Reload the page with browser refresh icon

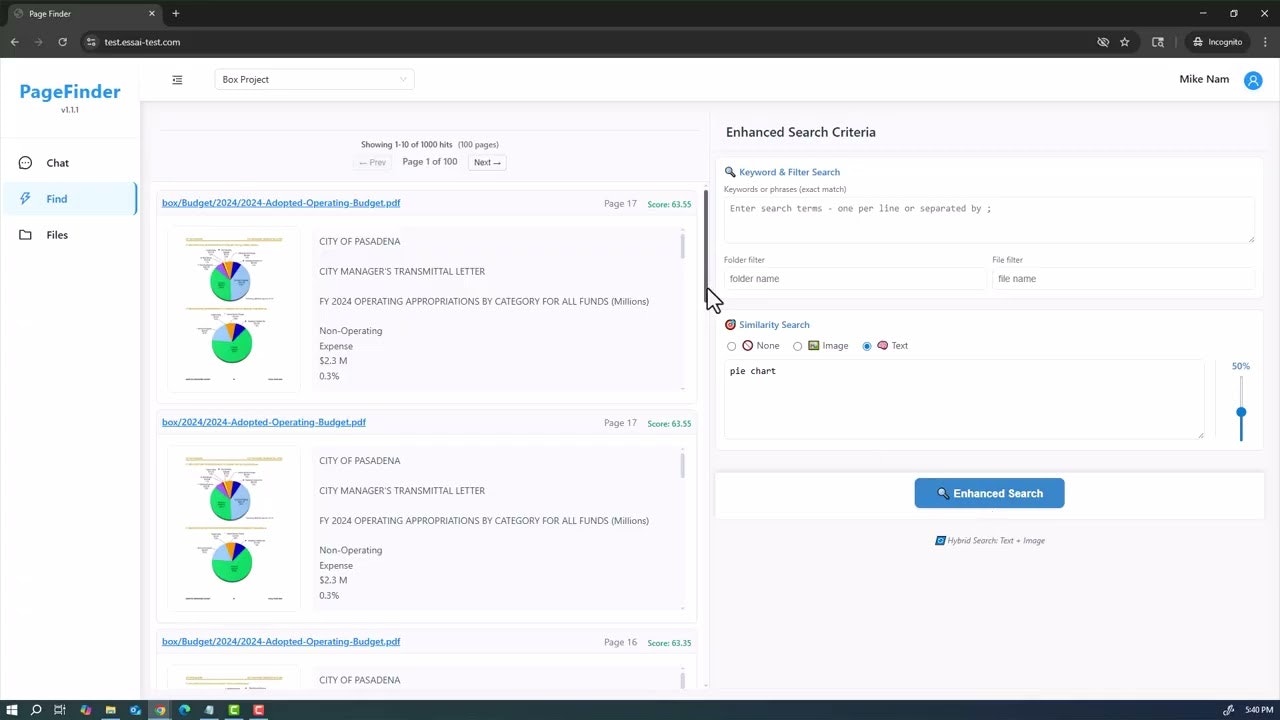click(x=62, y=42)
